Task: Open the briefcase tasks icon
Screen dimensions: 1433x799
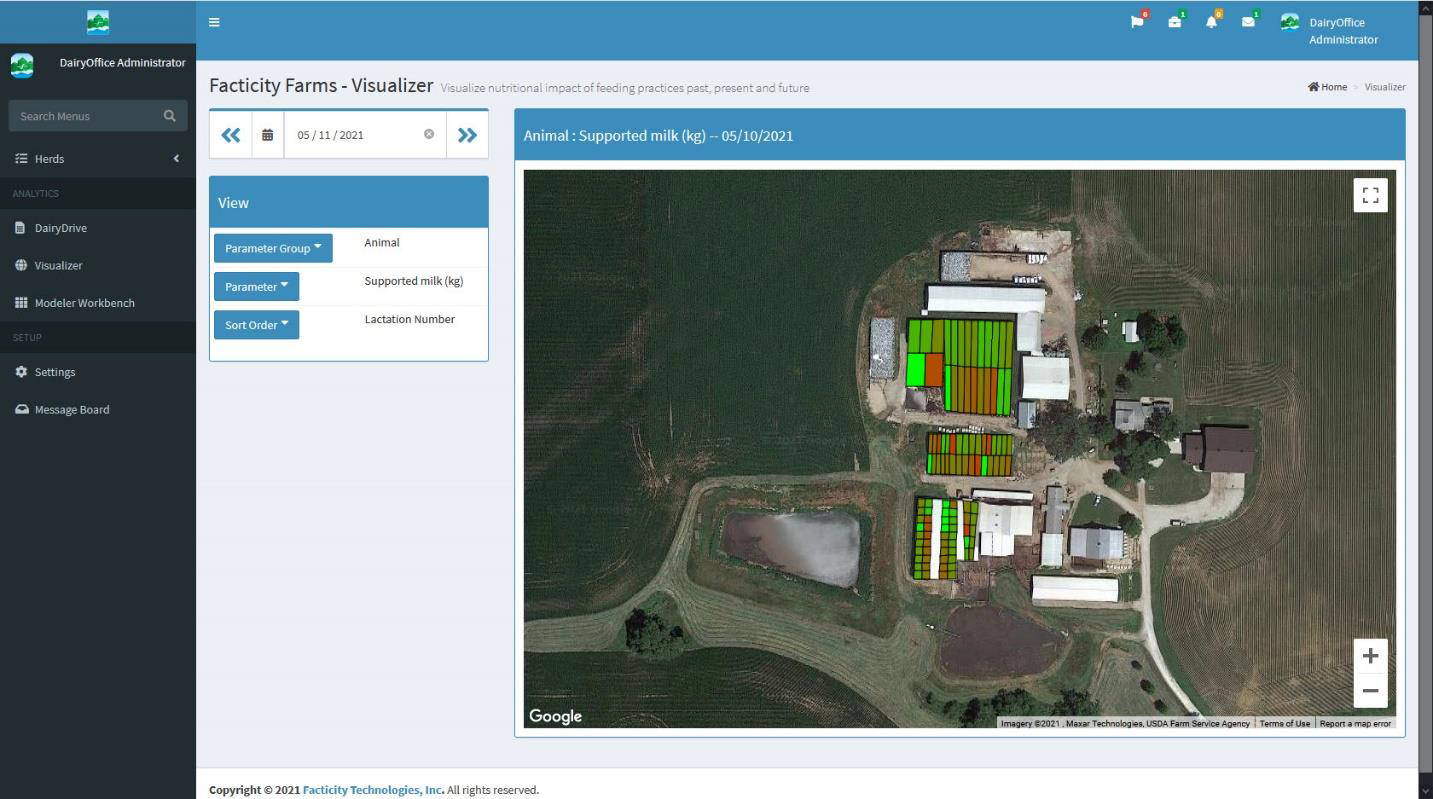Action: pos(1175,22)
